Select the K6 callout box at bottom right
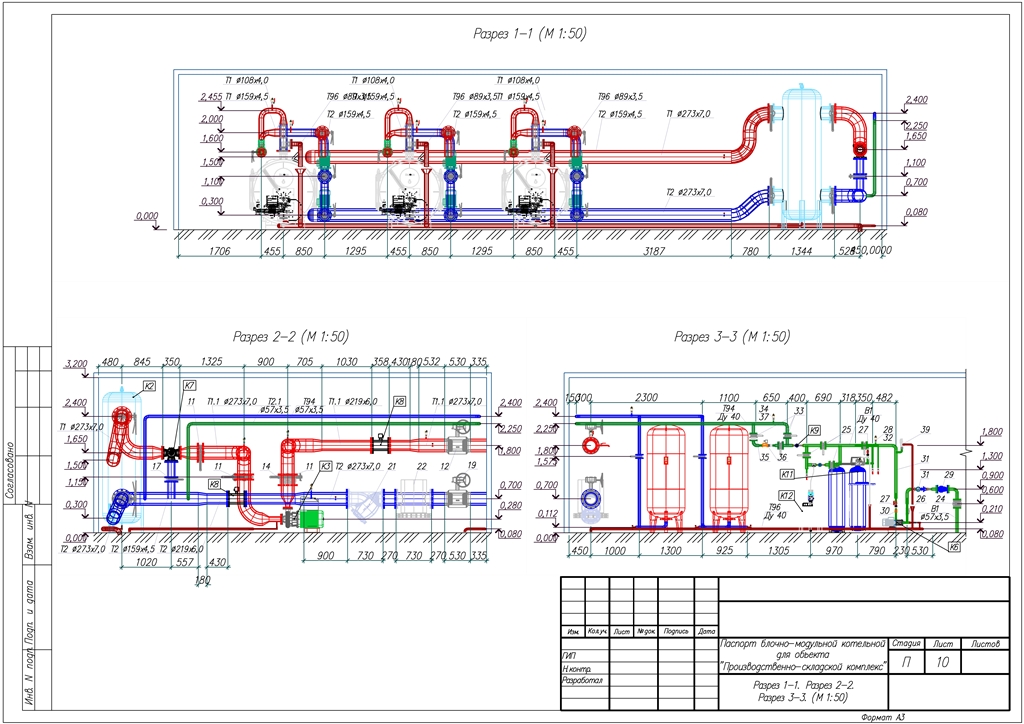This screenshot has height=724, width=1024. (x=954, y=547)
